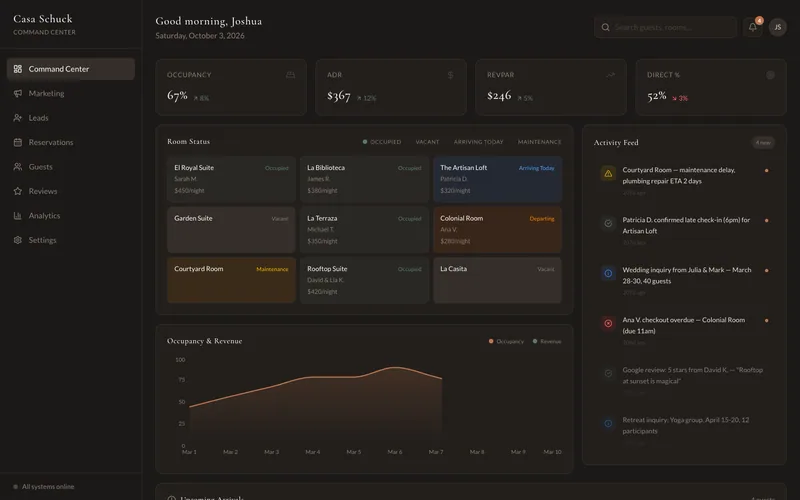
Task: Click the Occupancy 67% stat card
Action: point(231,87)
